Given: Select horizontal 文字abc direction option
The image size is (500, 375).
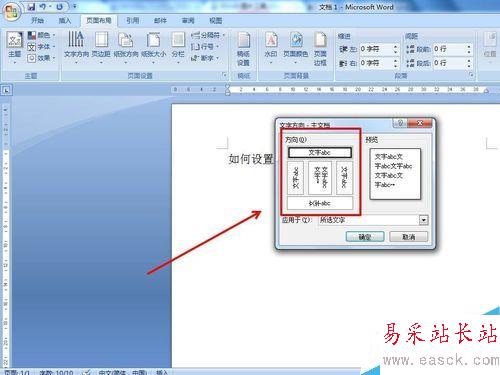Looking at the screenshot, I should click(320, 153).
